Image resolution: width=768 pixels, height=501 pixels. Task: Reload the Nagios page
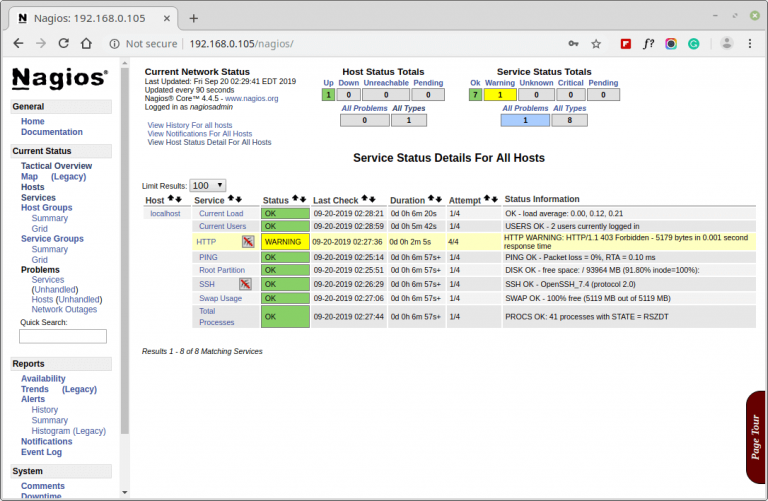click(x=64, y=44)
